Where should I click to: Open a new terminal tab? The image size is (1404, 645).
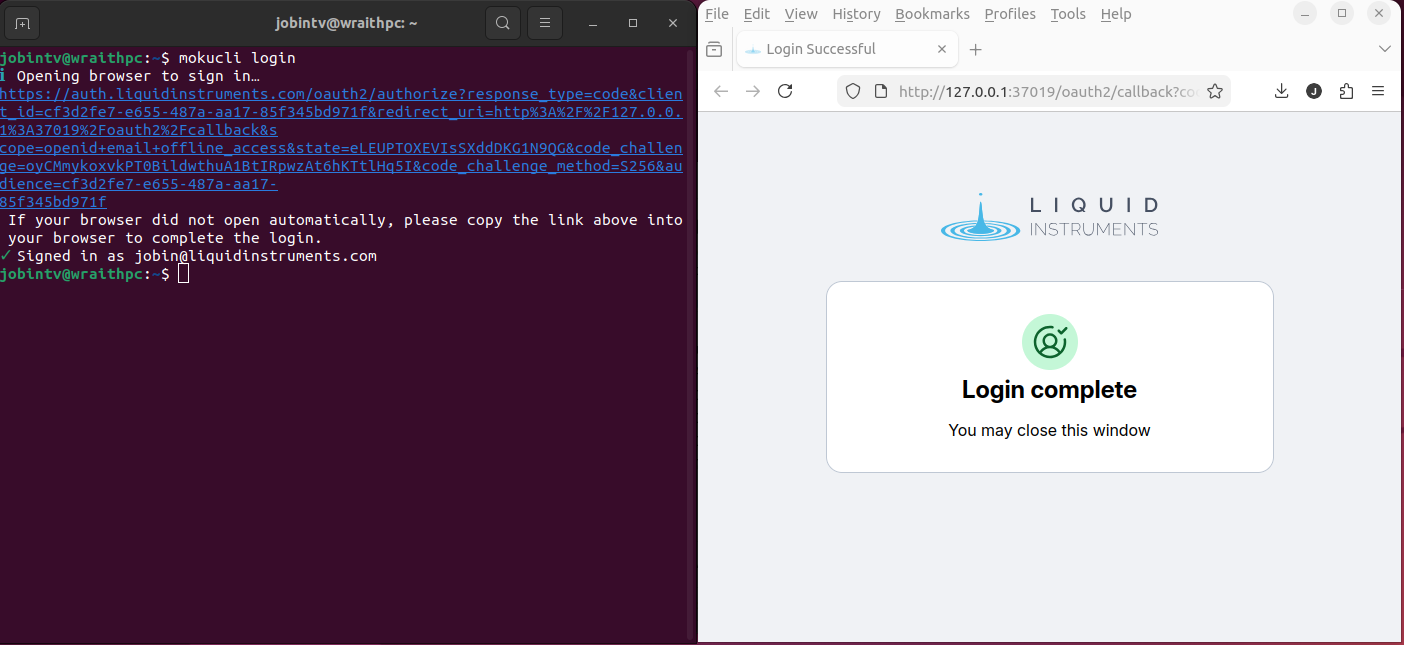[x=21, y=22]
